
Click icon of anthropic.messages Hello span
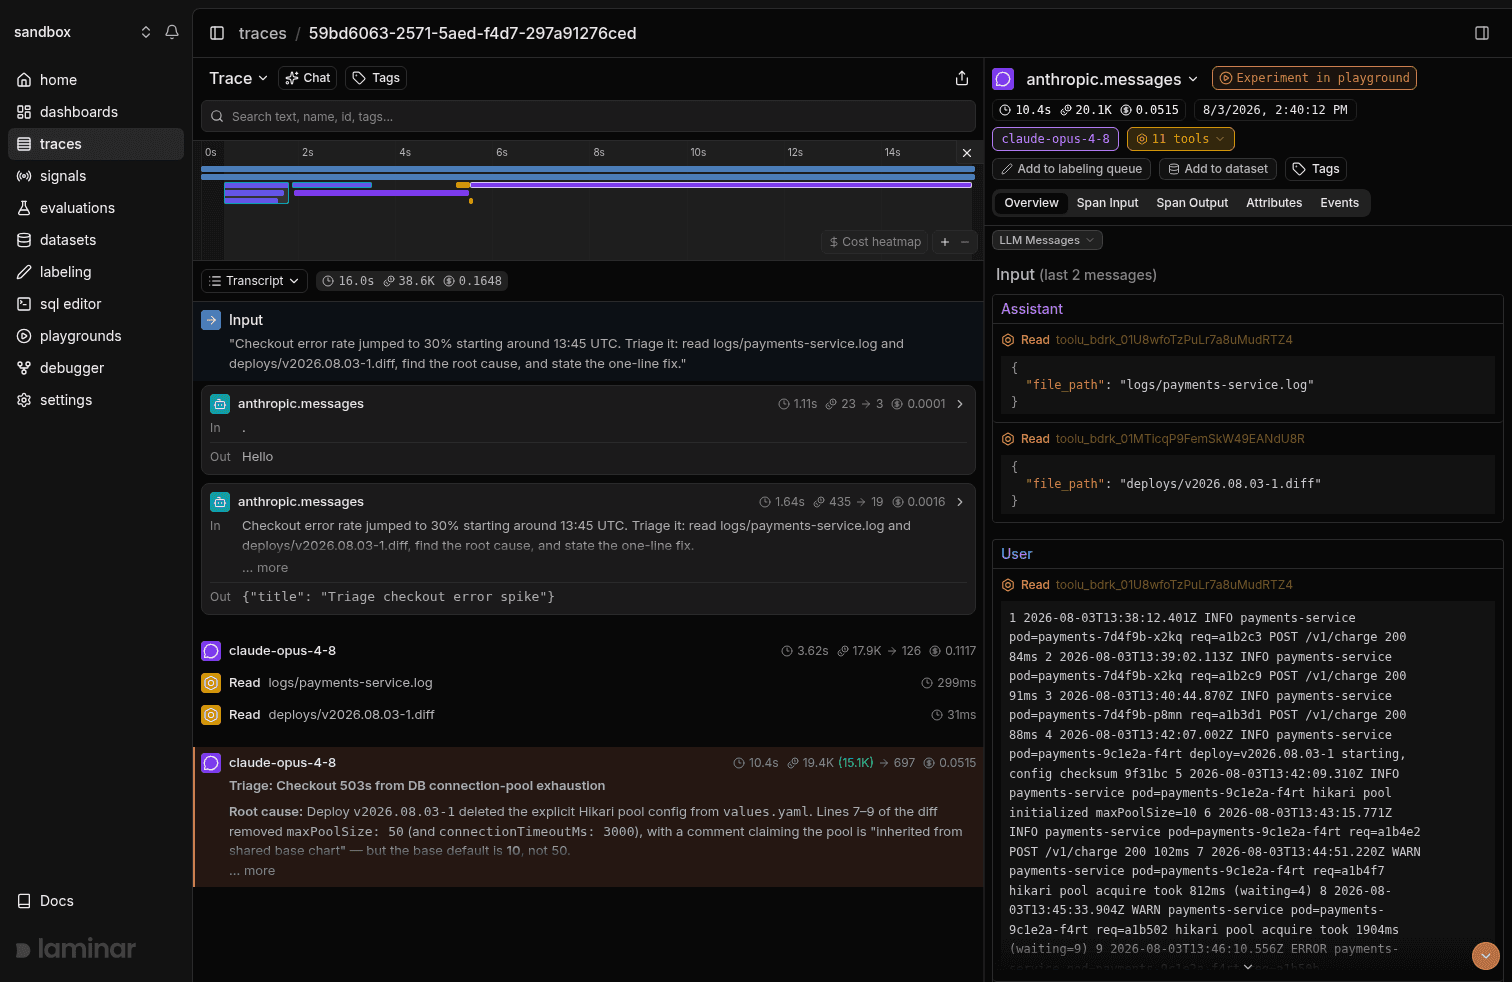(220, 404)
